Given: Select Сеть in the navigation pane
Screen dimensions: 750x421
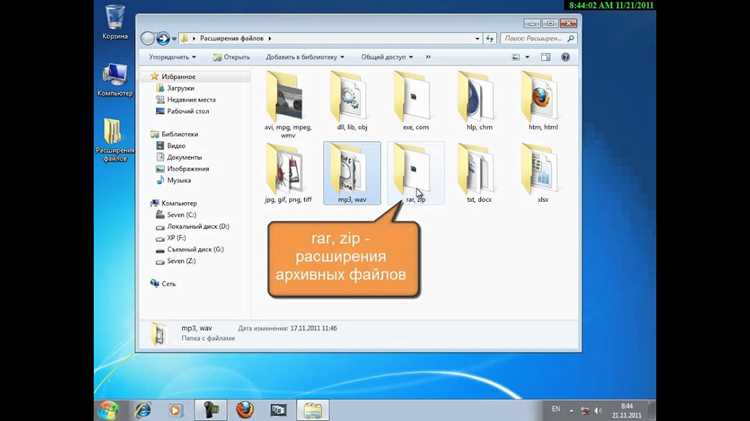Looking at the screenshot, I should pyautogui.click(x=168, y=283).
